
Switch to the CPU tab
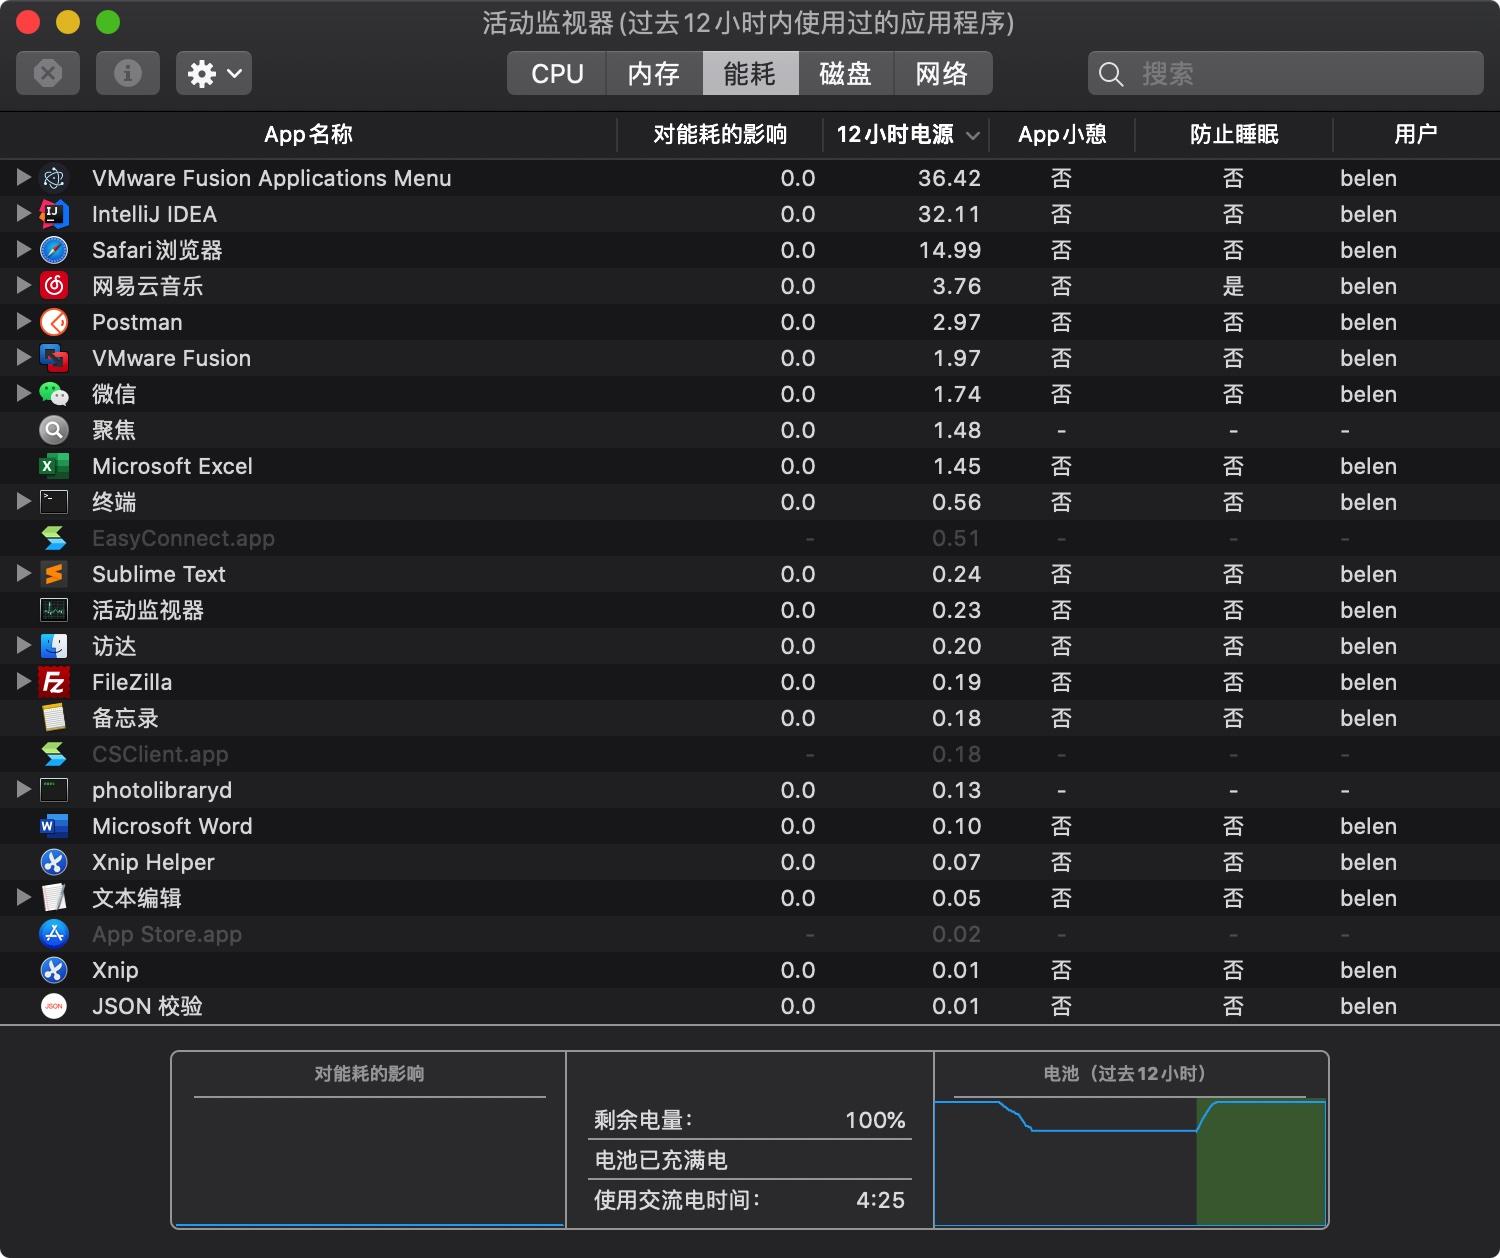click(557, 73)
